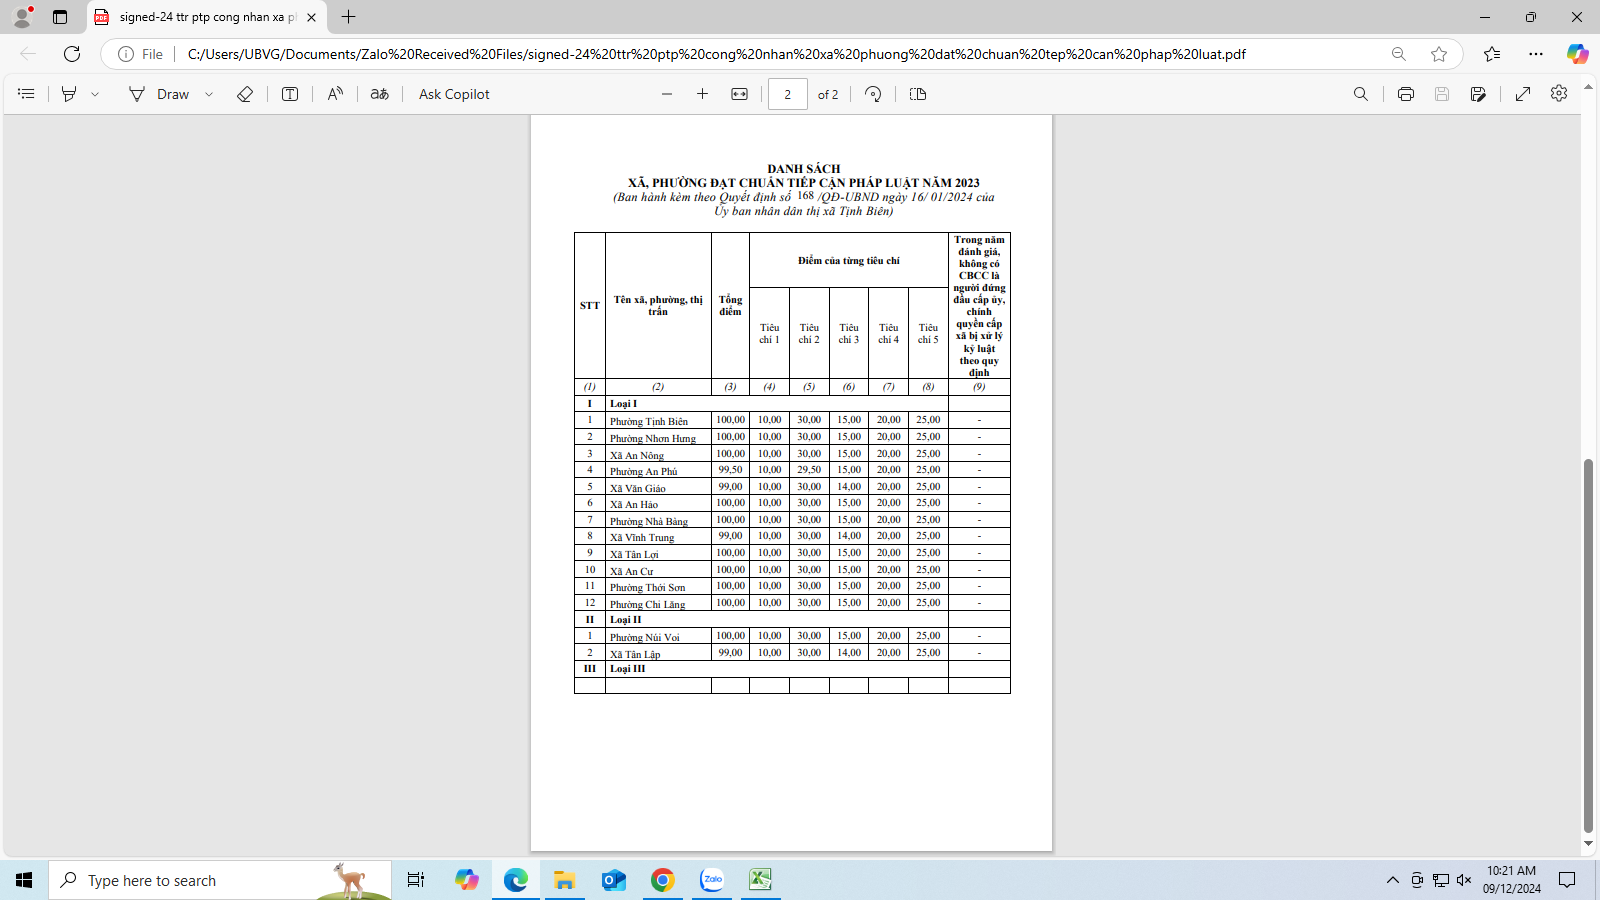The image size is (1600, 900).
Task: Open File Explorer from taskbar
Action: pyautogui.click(x=565, y=880)
